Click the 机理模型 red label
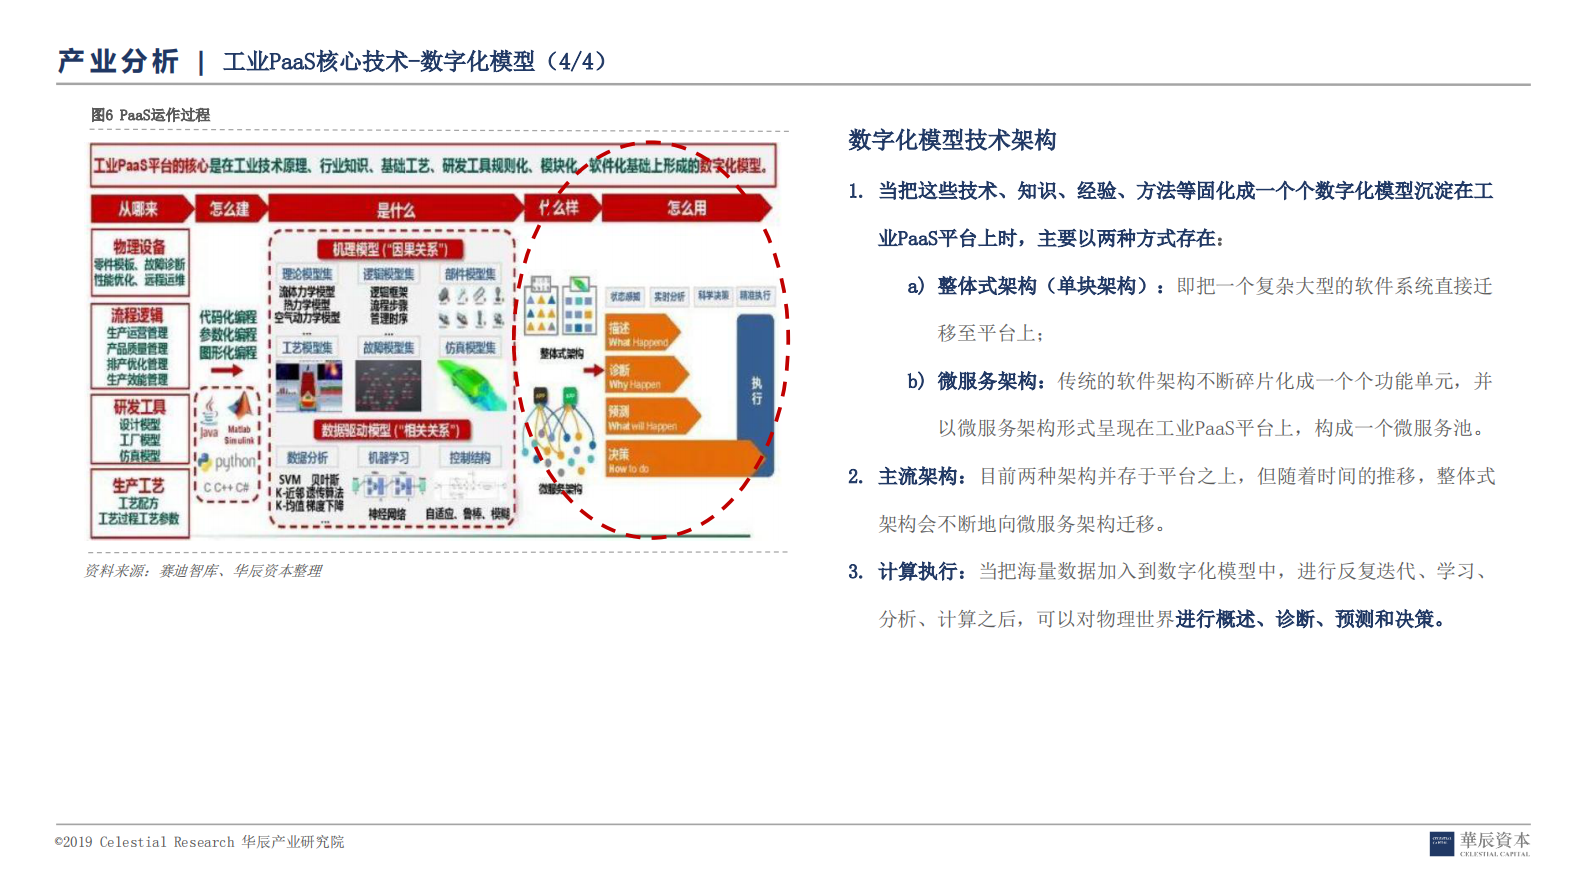This screenshot has width=1587, height=892. click(x=390, y=250)
